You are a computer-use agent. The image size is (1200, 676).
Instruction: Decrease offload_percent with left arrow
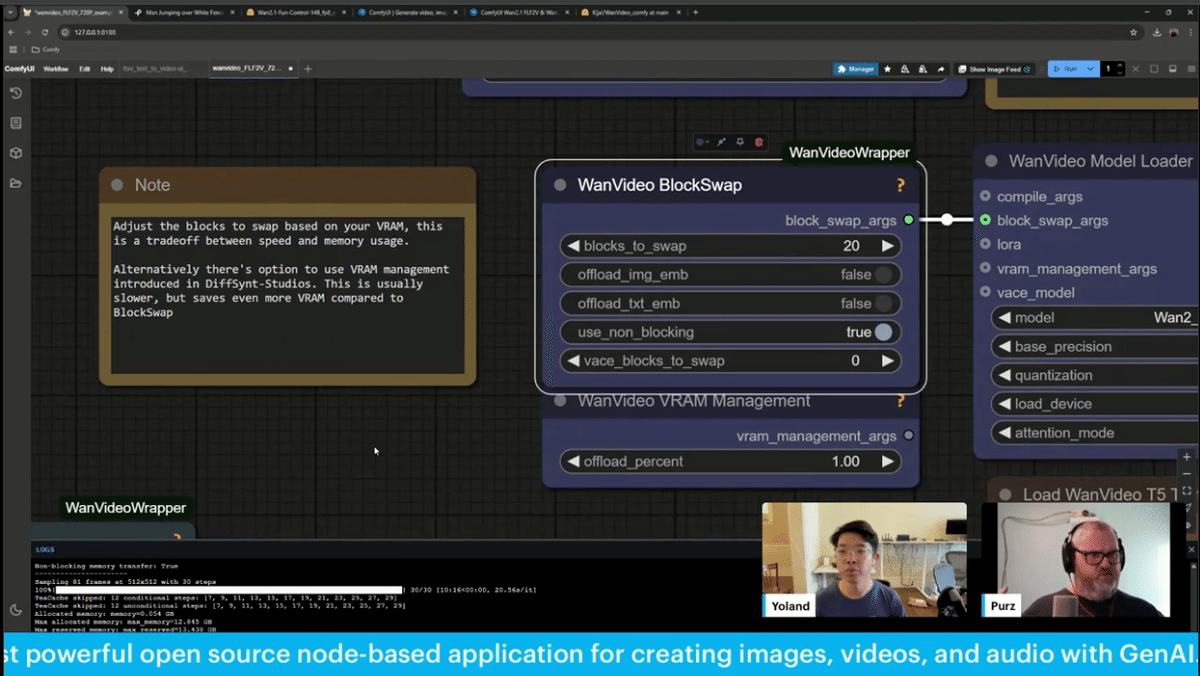pyautogui.click(x=573, y=462)
